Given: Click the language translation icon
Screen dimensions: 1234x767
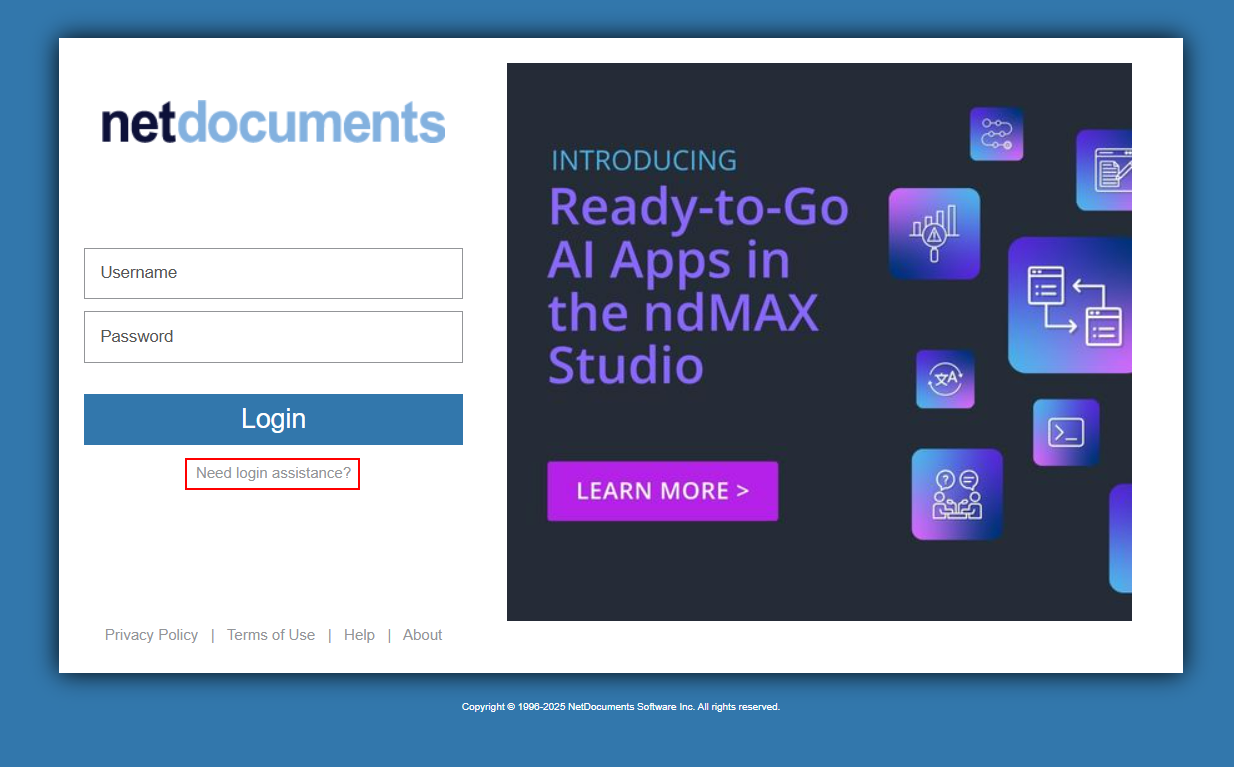Looking at the screenshot, I should pos(945,379).
